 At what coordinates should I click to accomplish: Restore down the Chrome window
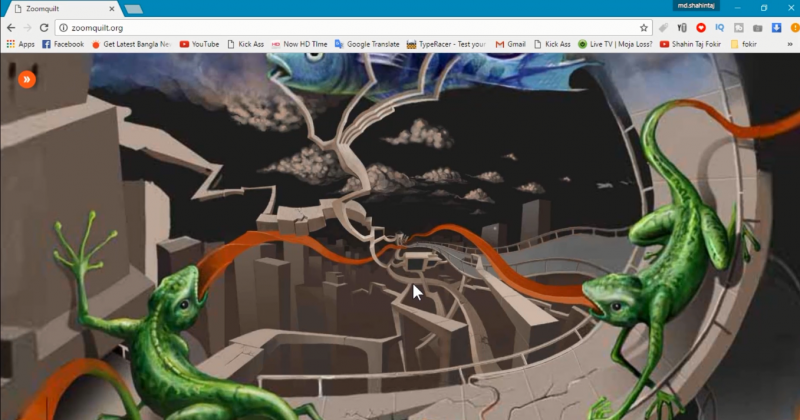pos(764,8)
